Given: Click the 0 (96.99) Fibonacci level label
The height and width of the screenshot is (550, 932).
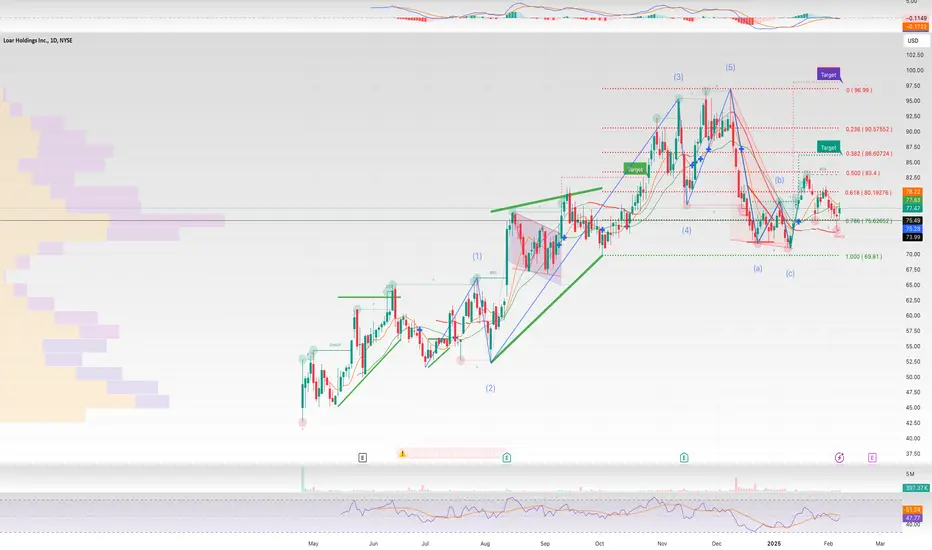Looking at the screenshot, I should (859, 90).
